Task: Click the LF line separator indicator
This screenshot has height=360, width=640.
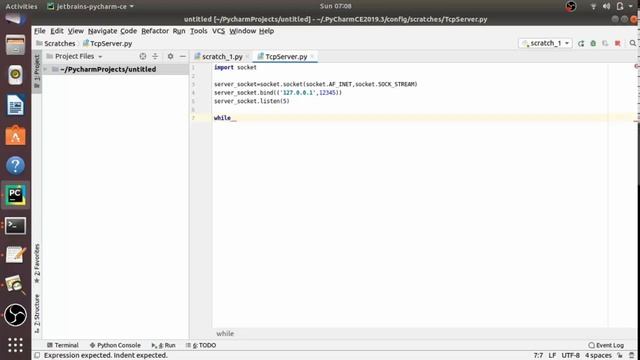Action: tap(552, 356)
